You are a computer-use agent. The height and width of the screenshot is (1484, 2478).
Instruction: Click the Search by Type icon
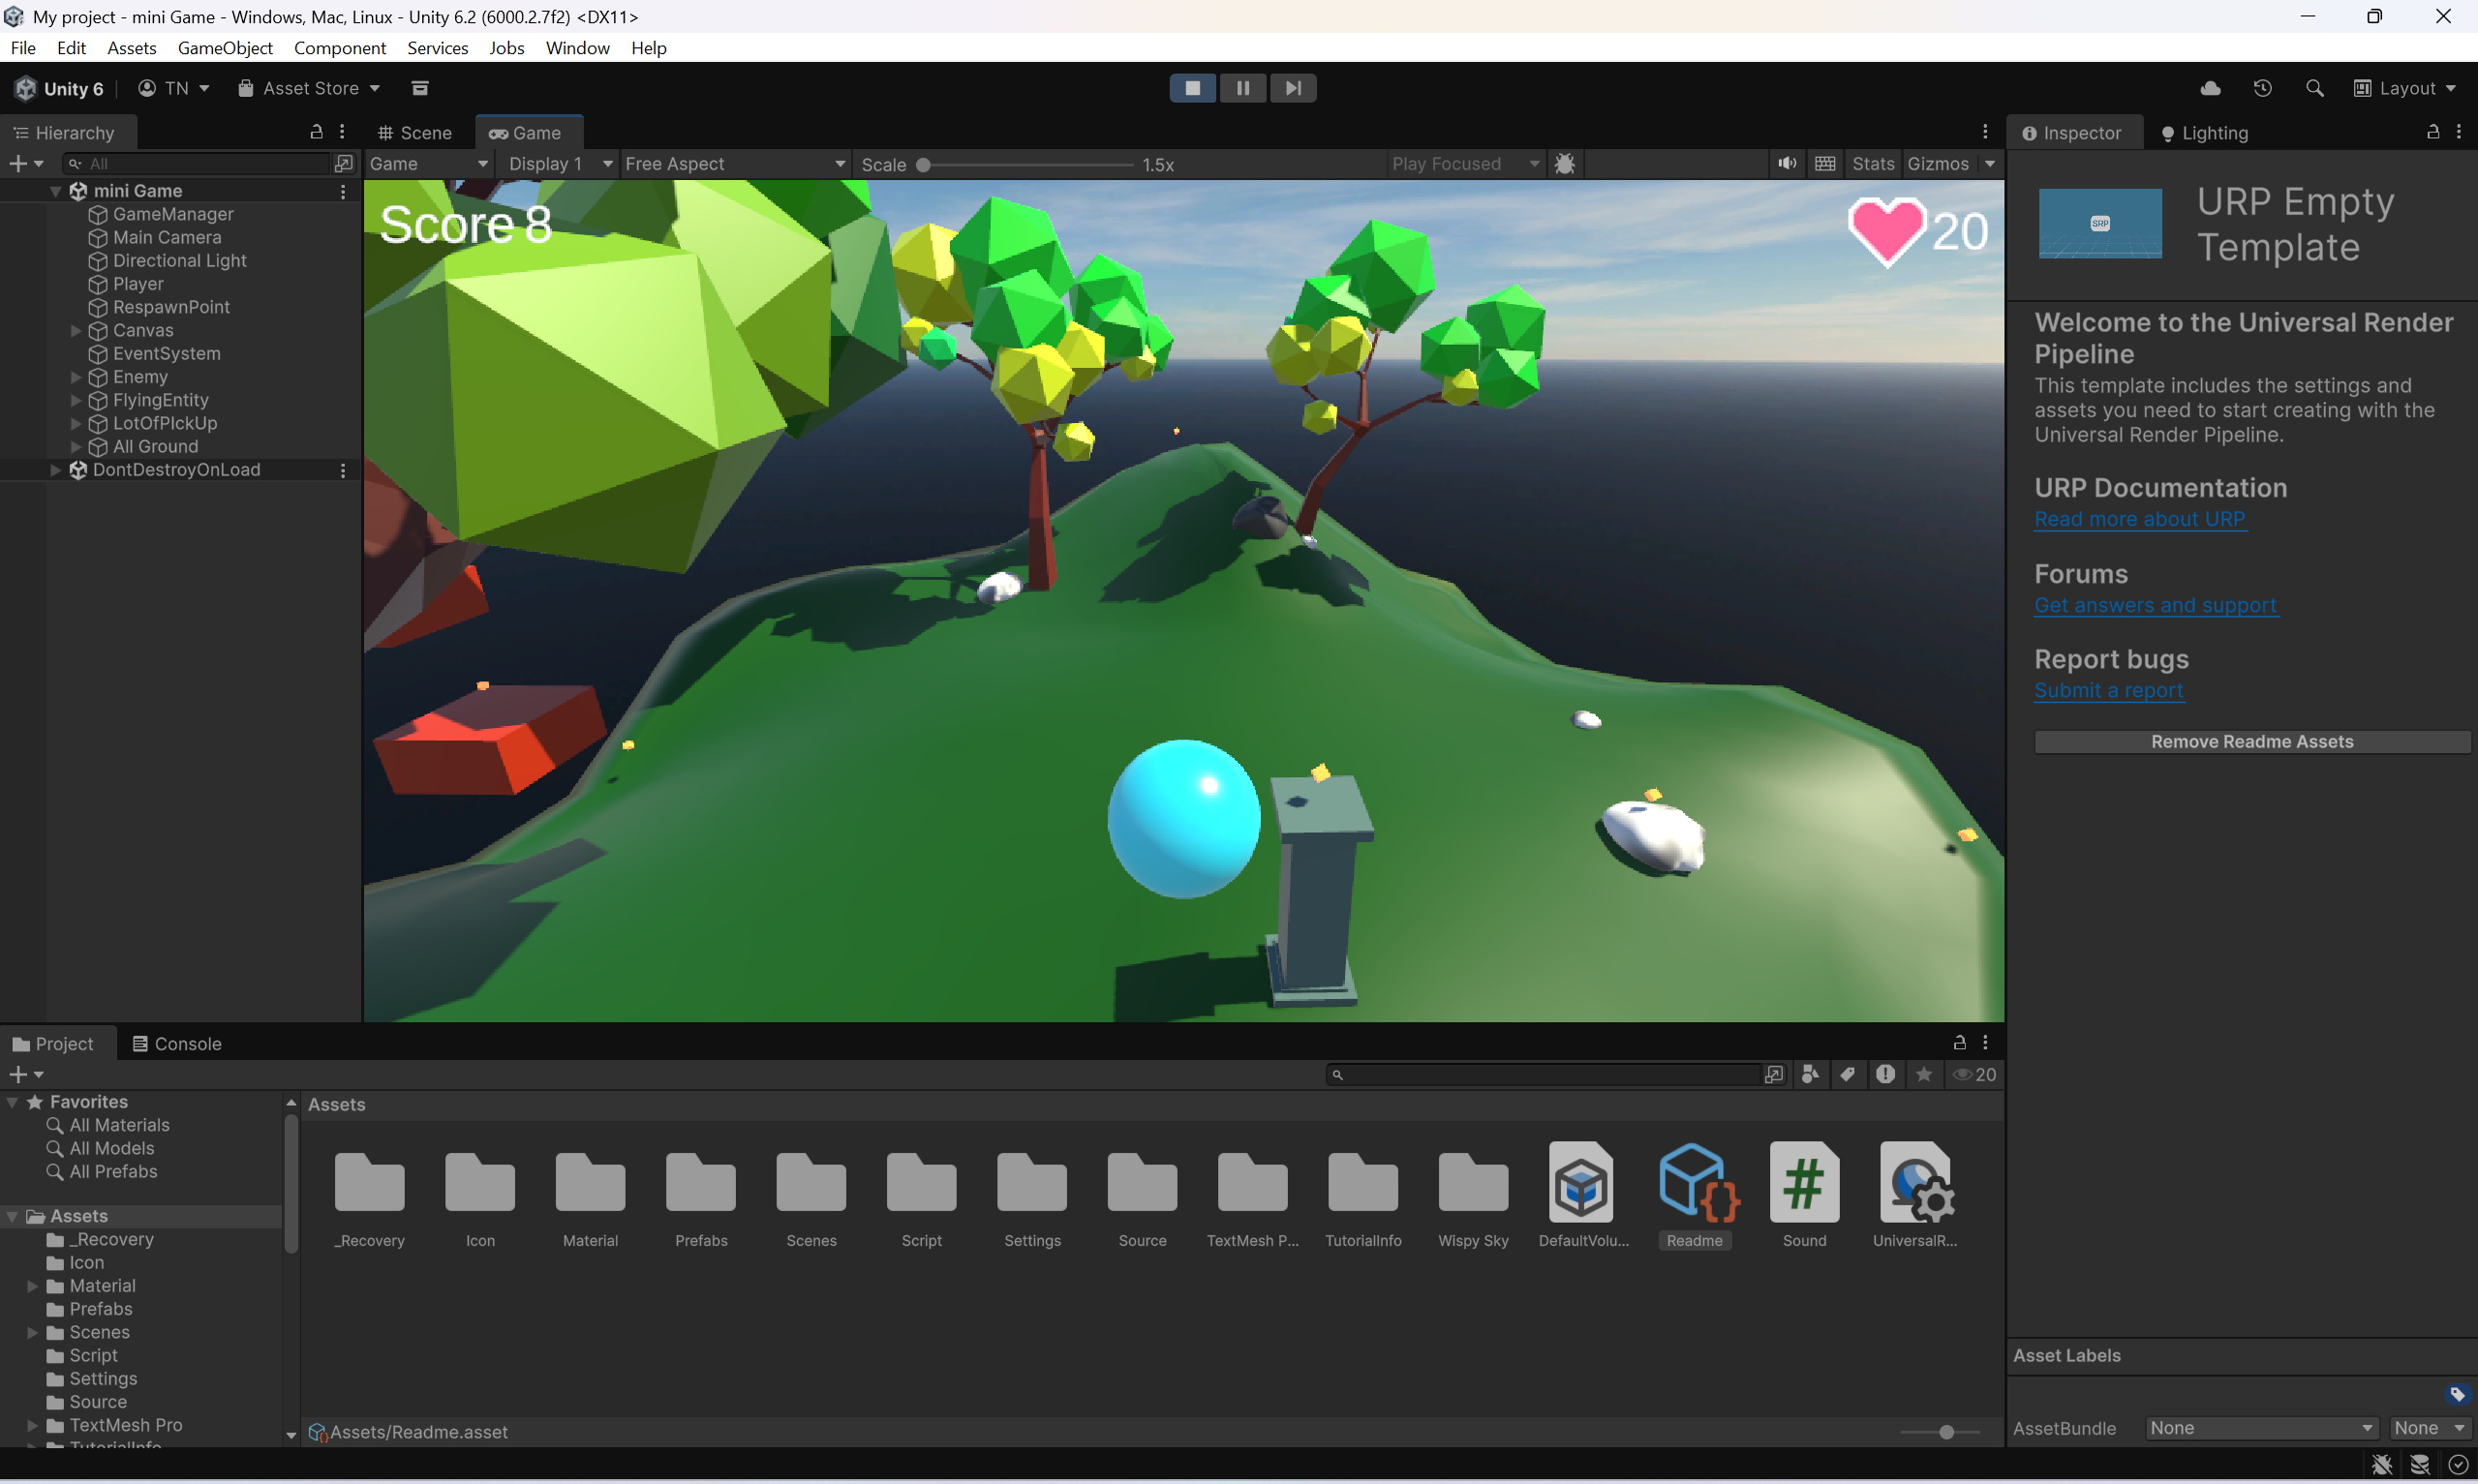click(x=1810, y=1074)
